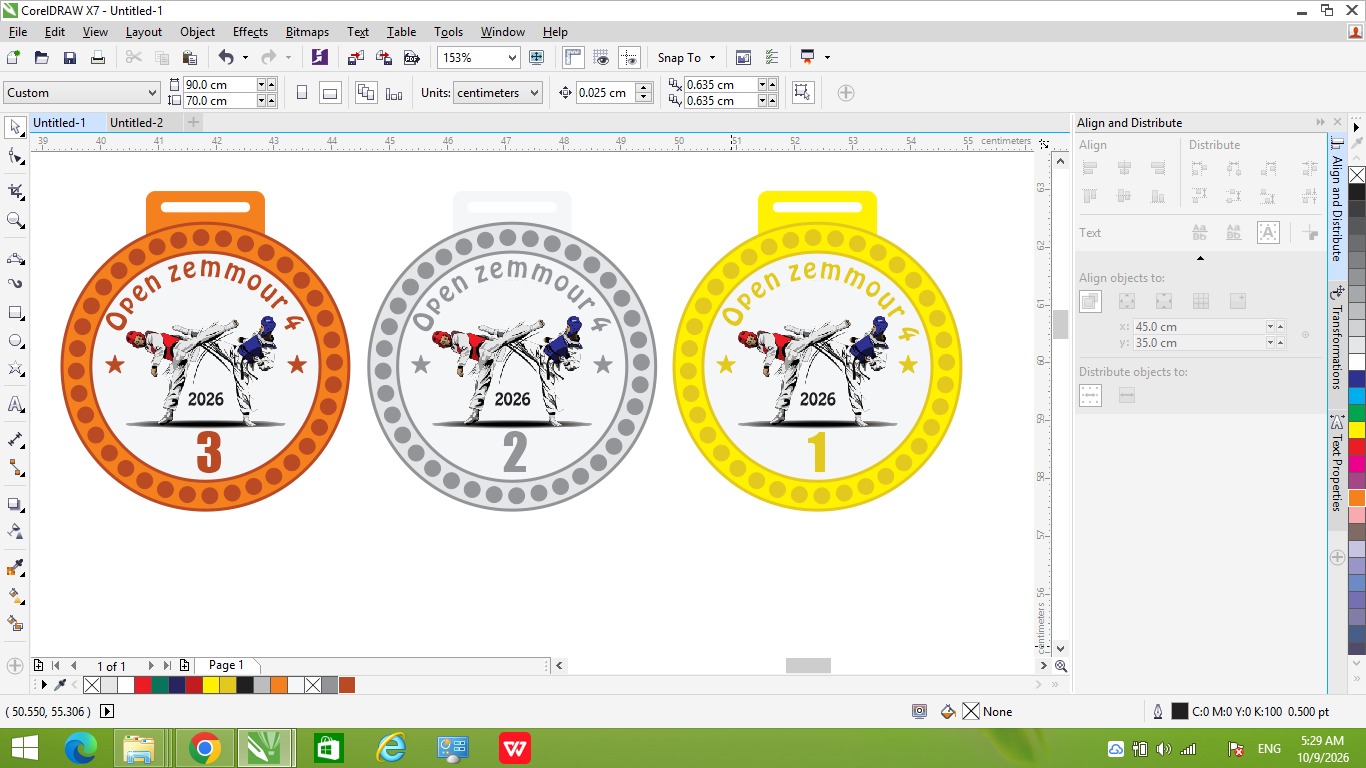The width and height of the screenshot is (1366, 768).
Task: Toggle Show Guidelines button
Action: (x=629, y=58)
